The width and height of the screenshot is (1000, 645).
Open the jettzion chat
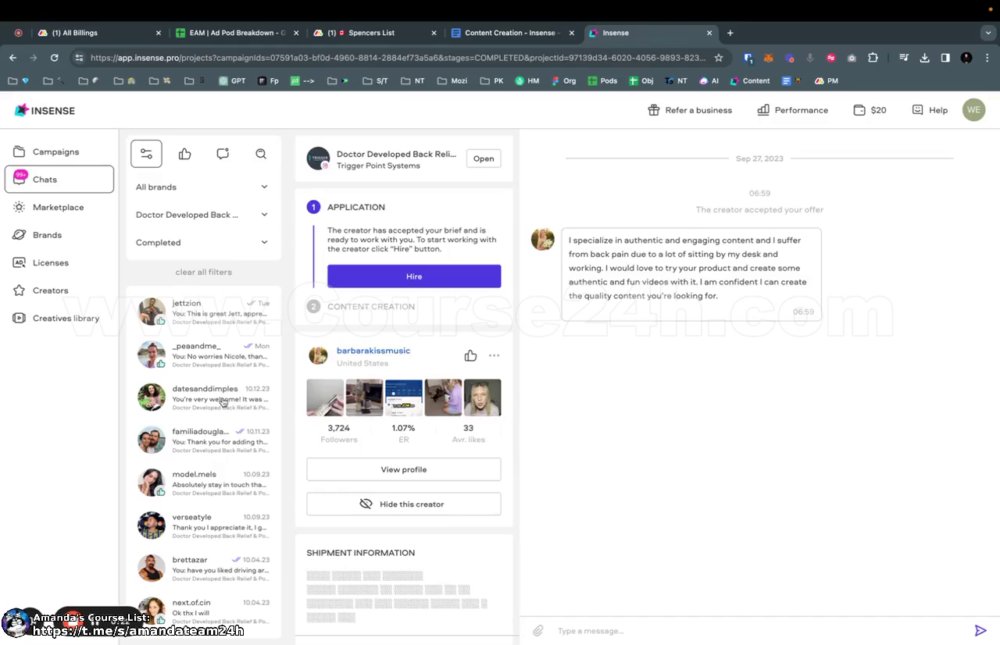point(204,311)
